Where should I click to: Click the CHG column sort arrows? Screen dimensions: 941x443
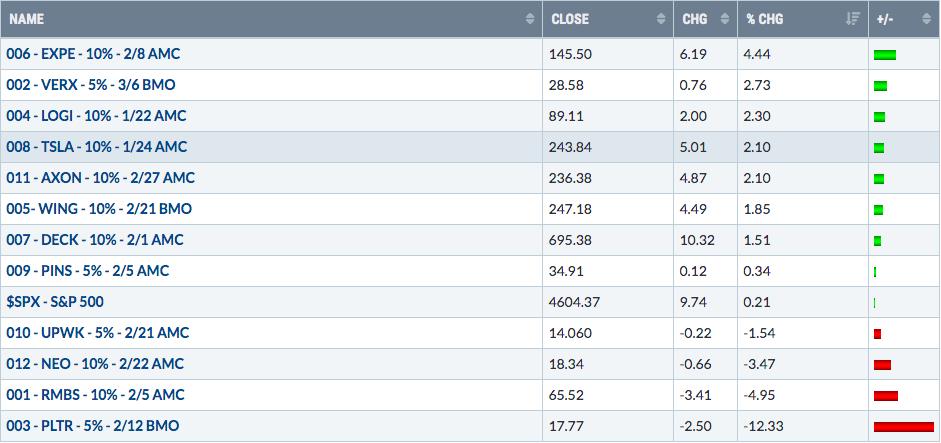coord(725,19)
